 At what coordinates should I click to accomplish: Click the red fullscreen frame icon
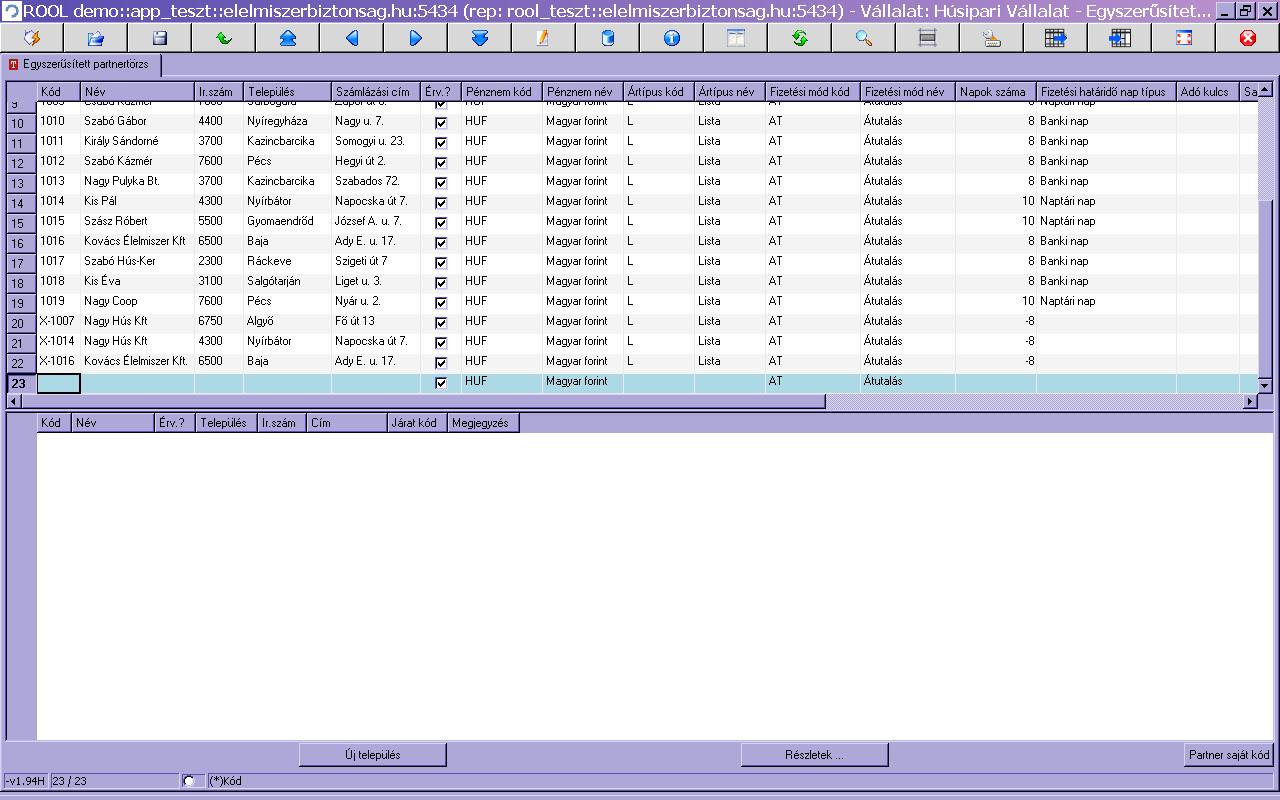pos(1184,38)
